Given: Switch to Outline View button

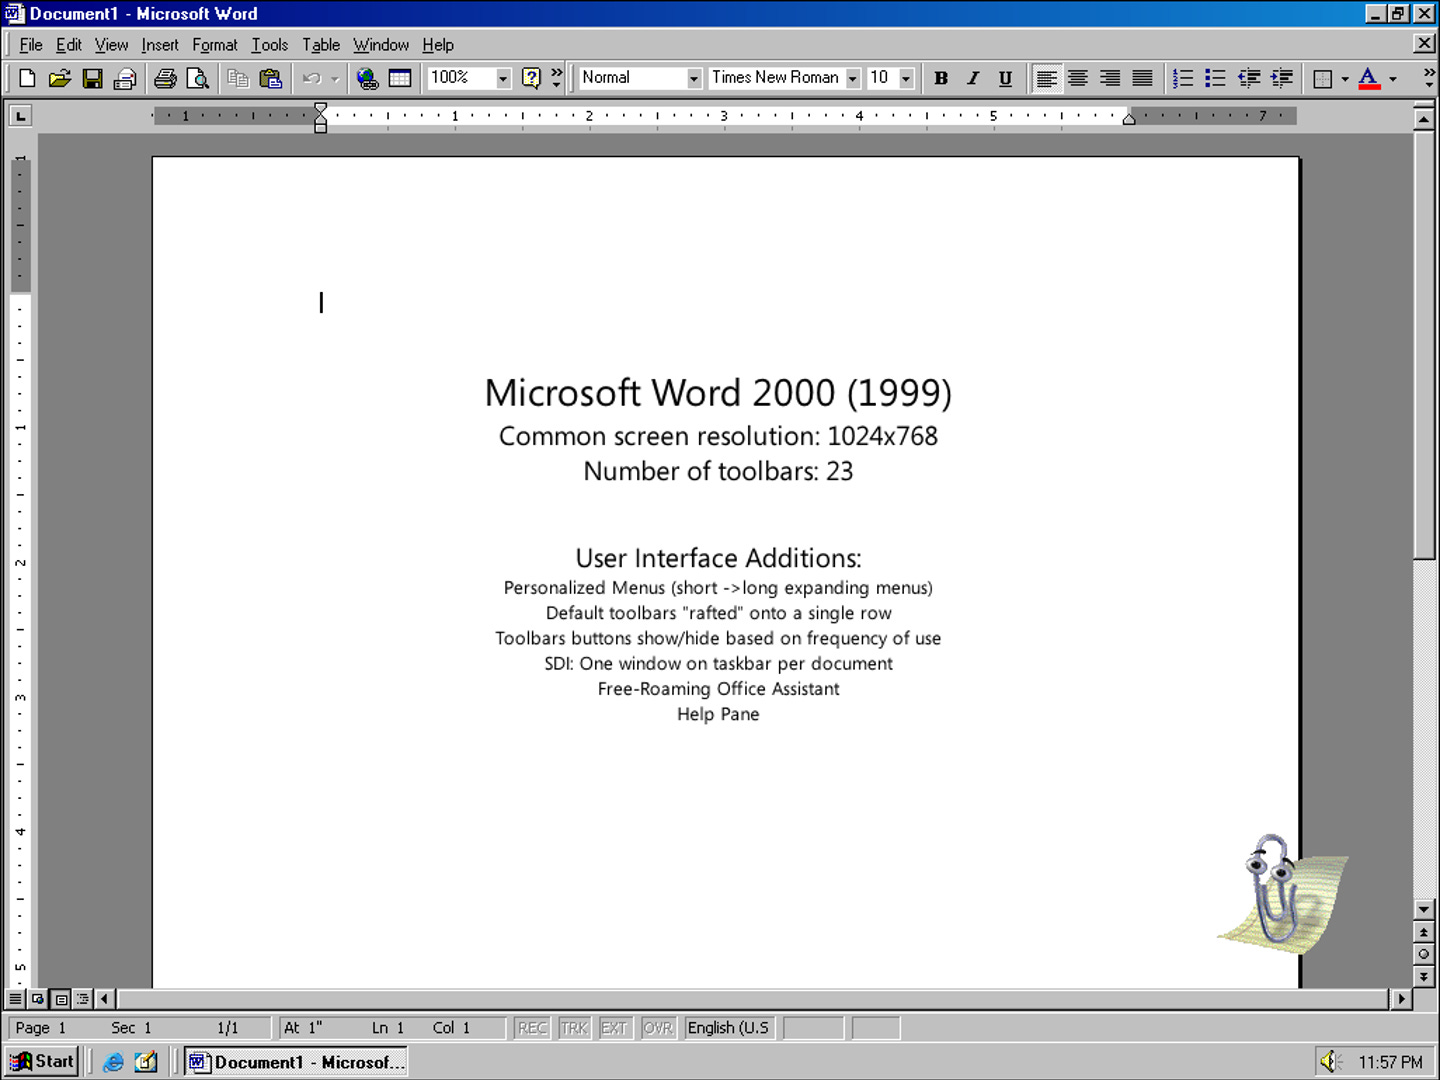Looking at the screenshot, I should pos(83,998).
